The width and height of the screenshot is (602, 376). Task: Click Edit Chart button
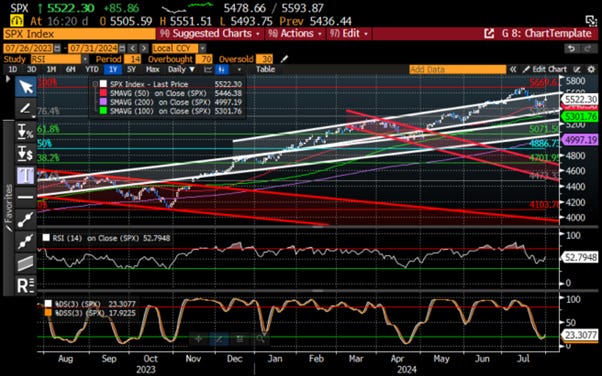[545, 70]
